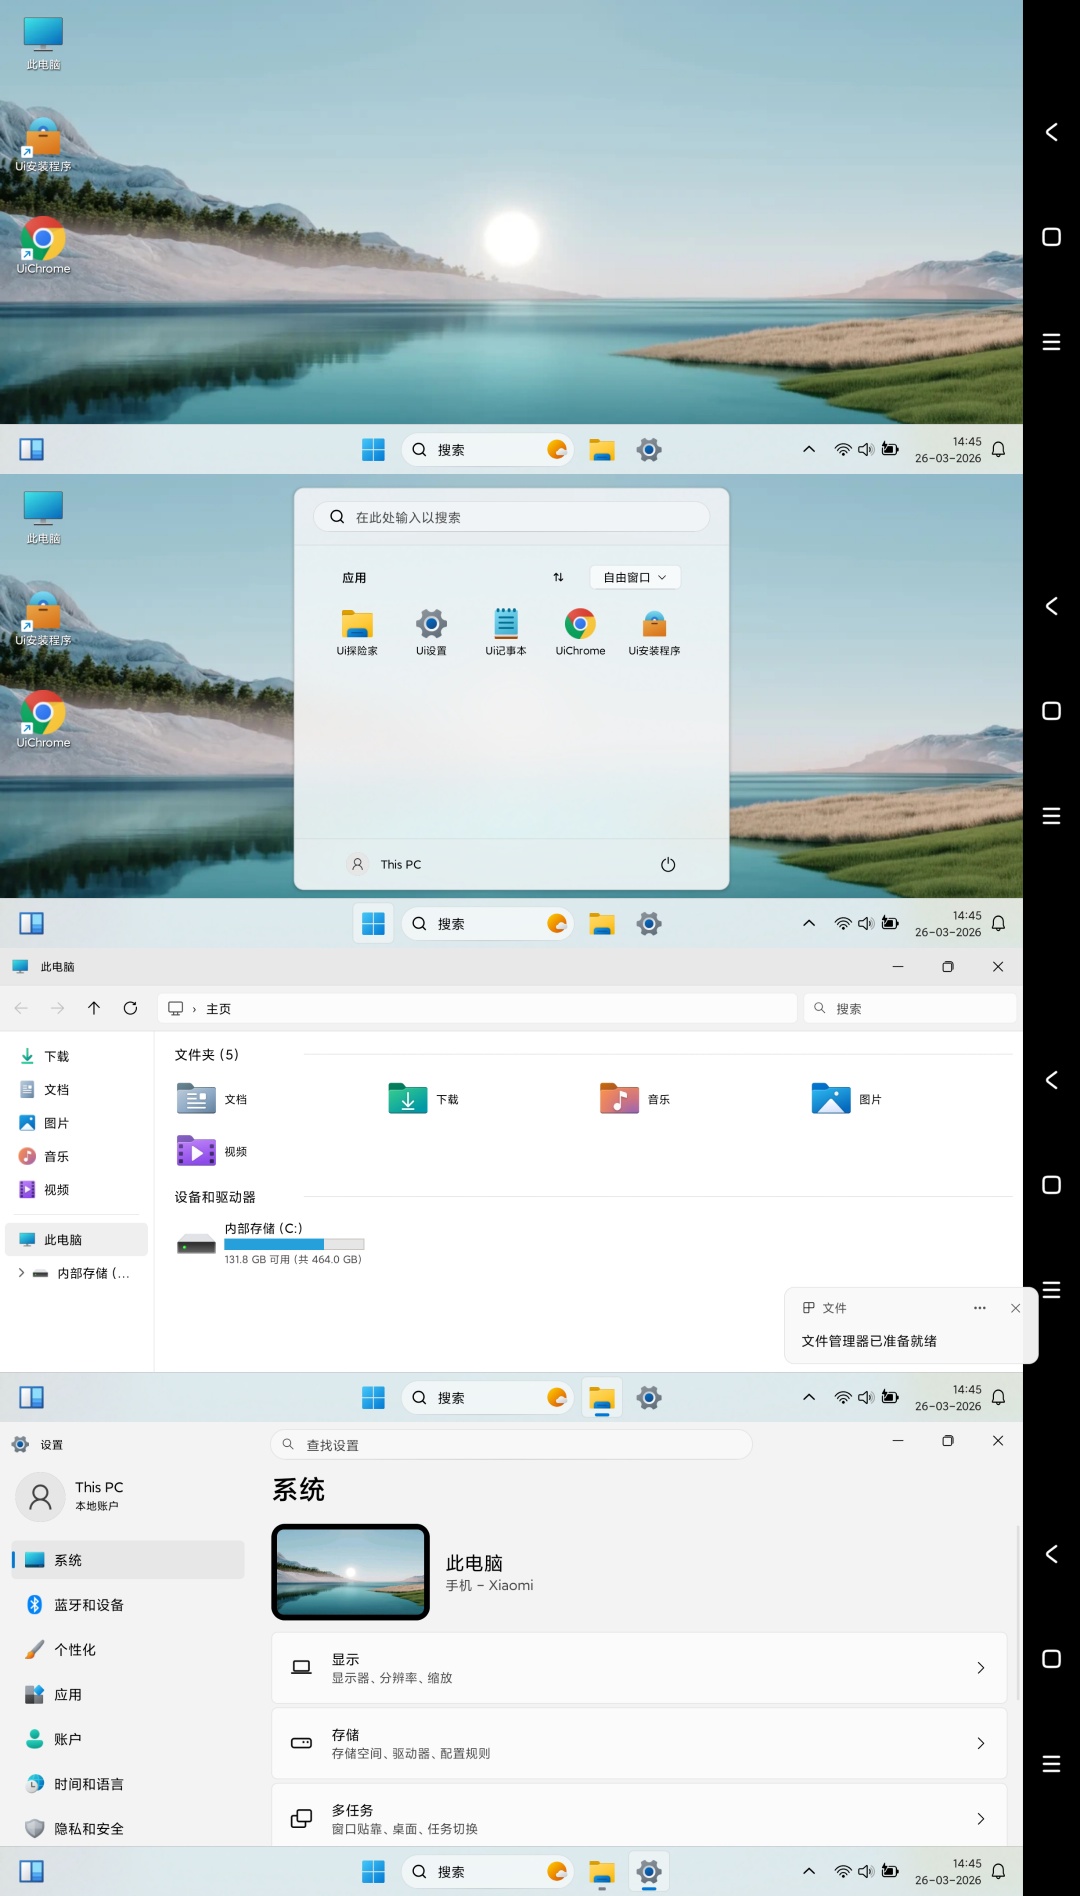Open the three-dot menu on 文件 notification

click(980, 1308)
